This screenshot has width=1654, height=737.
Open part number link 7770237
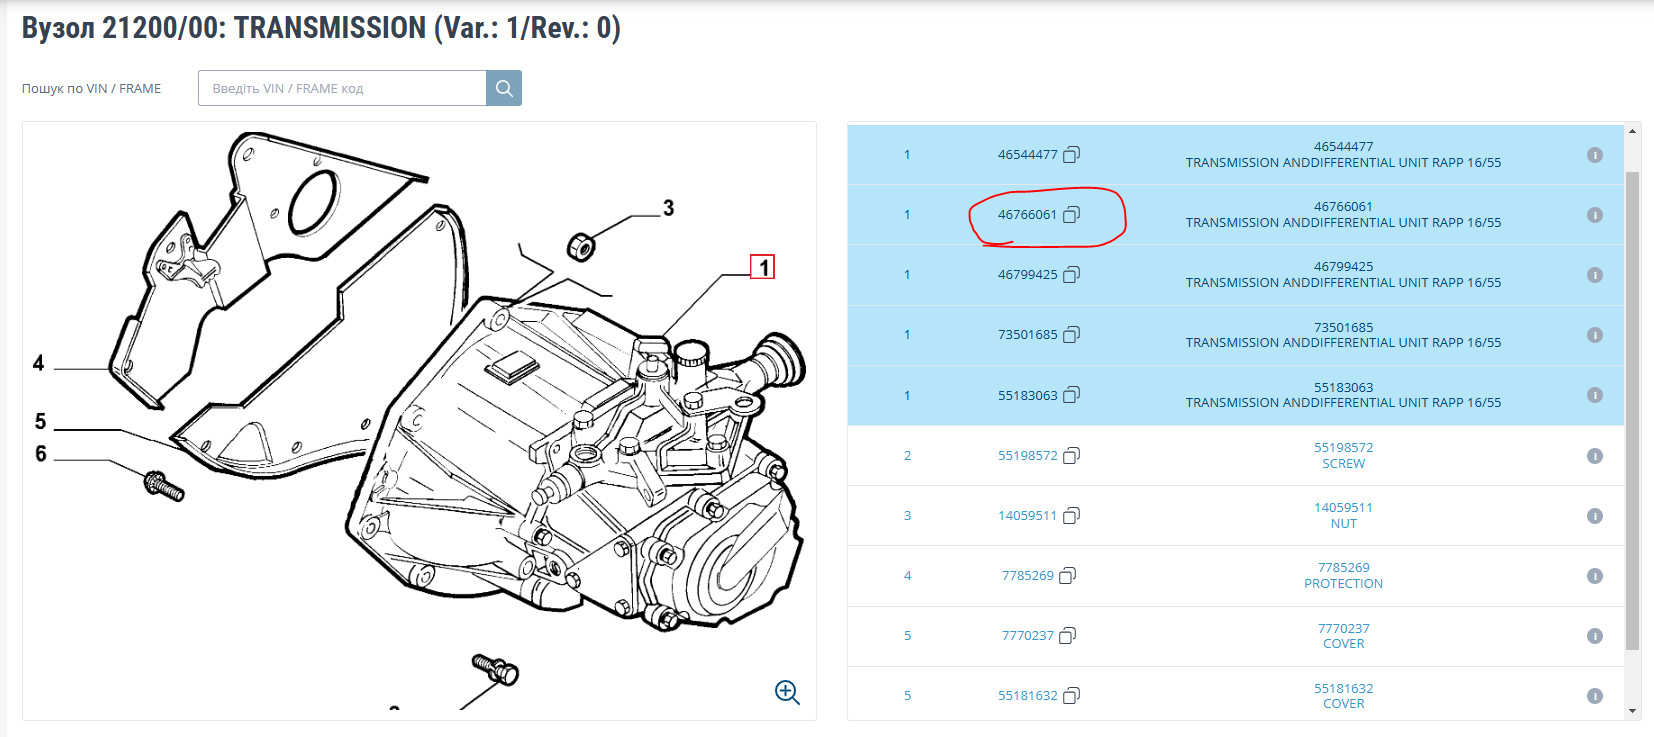1027,635
